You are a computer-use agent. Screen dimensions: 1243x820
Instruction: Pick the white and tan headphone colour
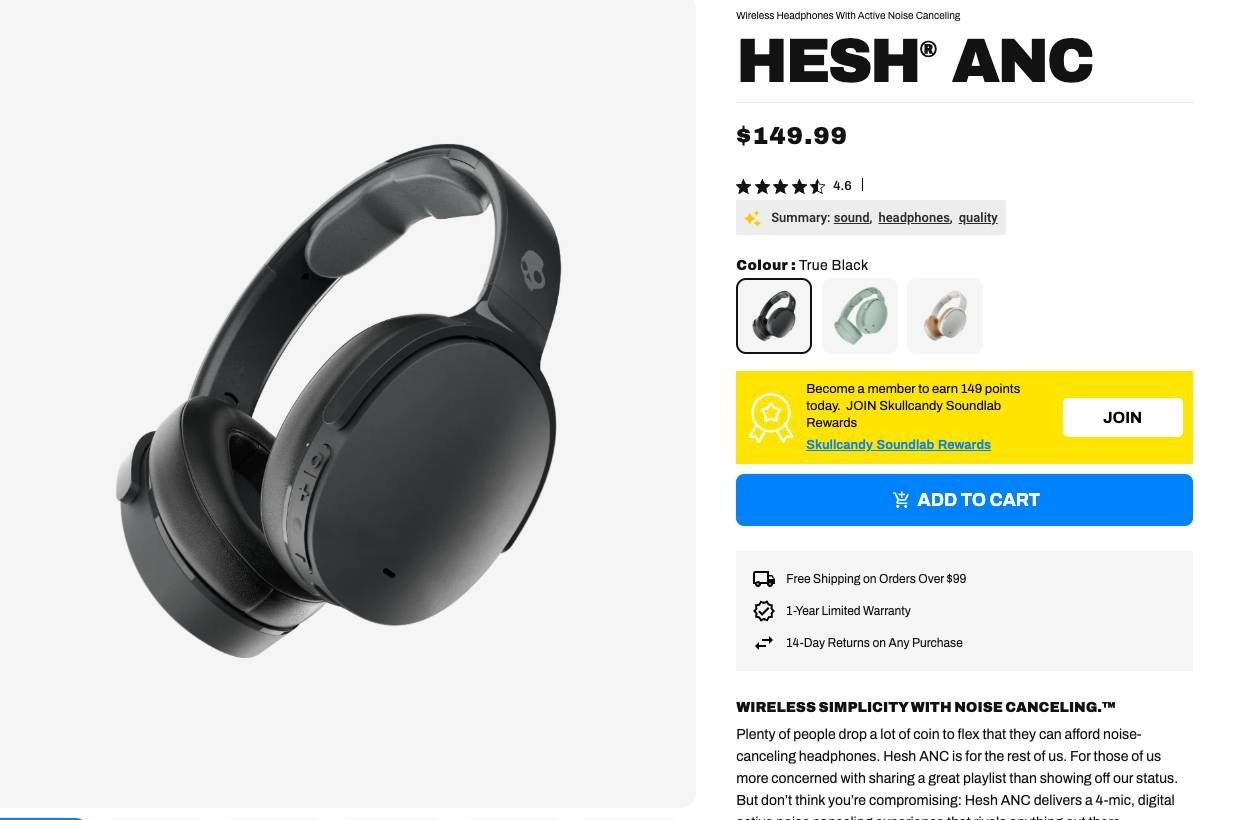(945, 316)
